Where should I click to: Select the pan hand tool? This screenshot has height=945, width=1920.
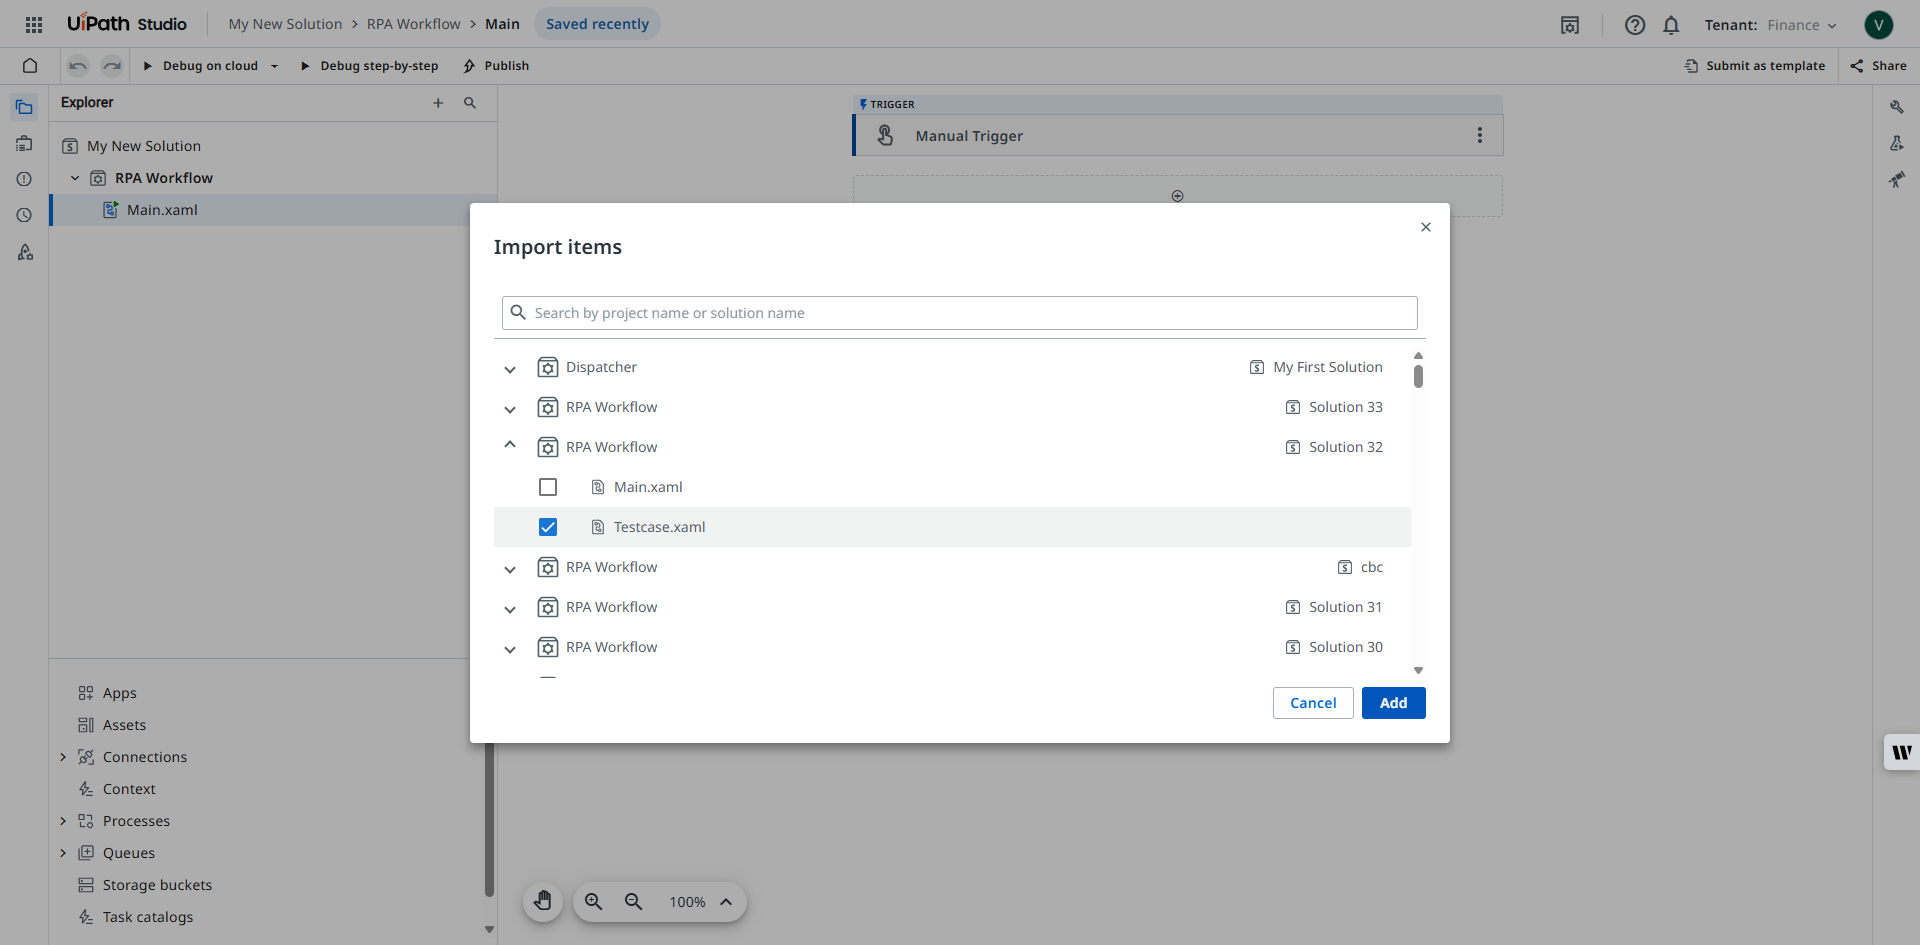543,902
